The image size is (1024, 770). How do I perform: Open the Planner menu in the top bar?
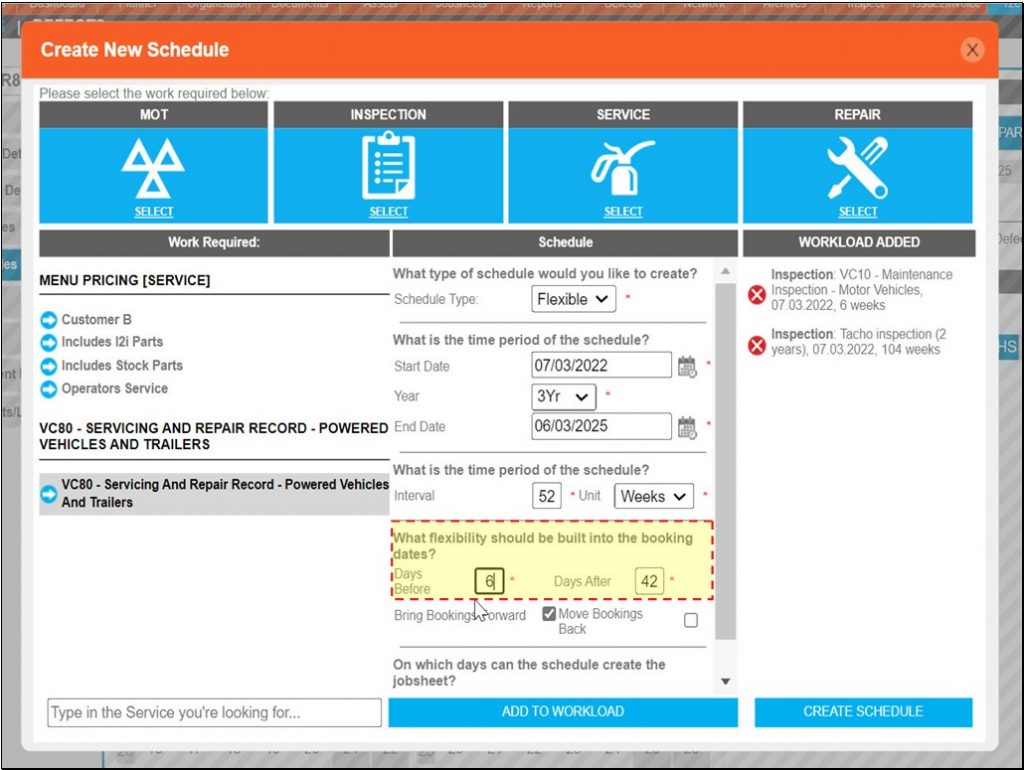(139, 5)
